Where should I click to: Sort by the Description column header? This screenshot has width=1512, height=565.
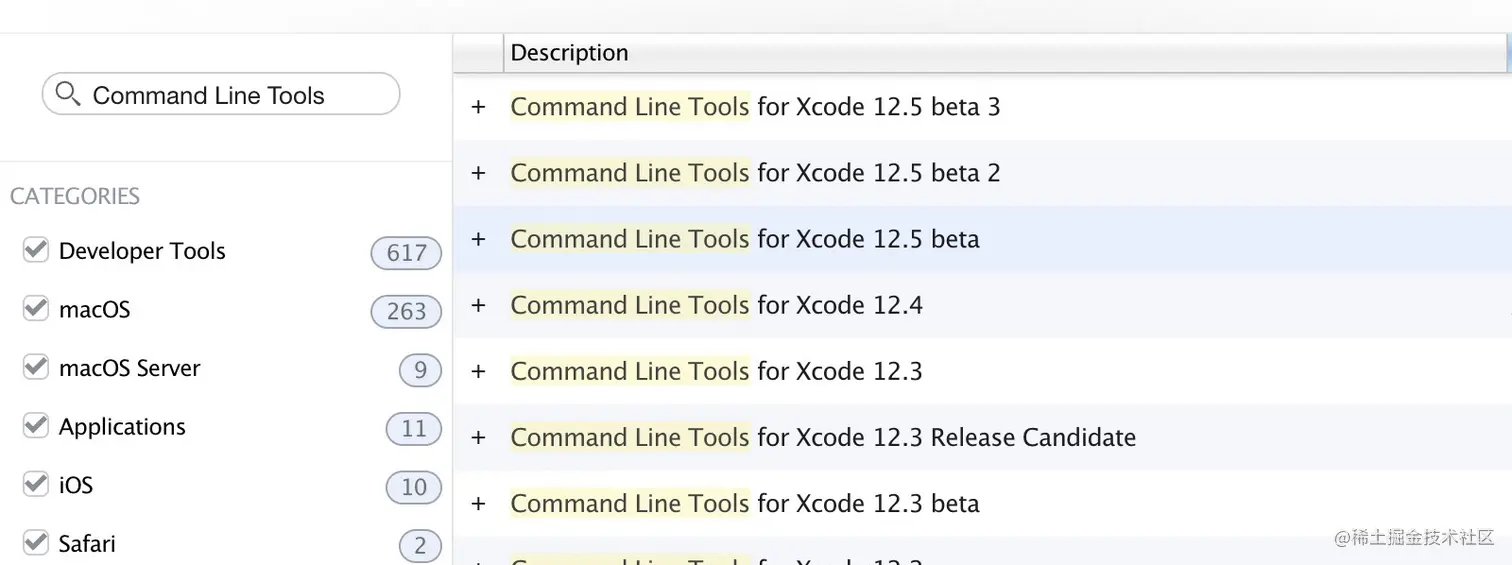coord(569,53)
